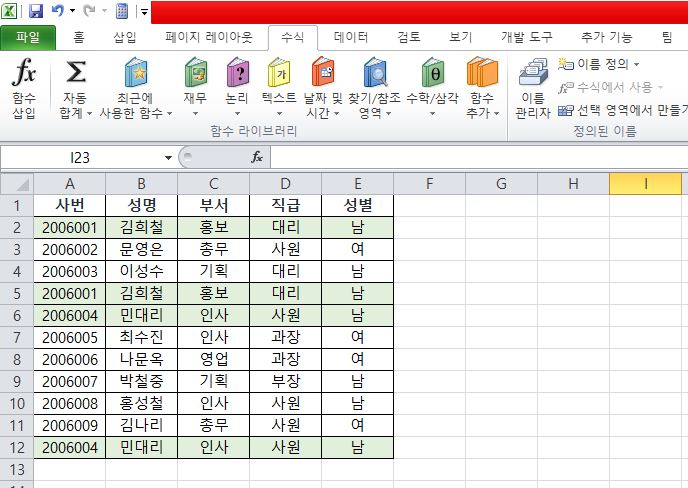The height and width of the screenshot is (488, 688).
Task: Click cell containing 이성수
Action: point(141,272)
